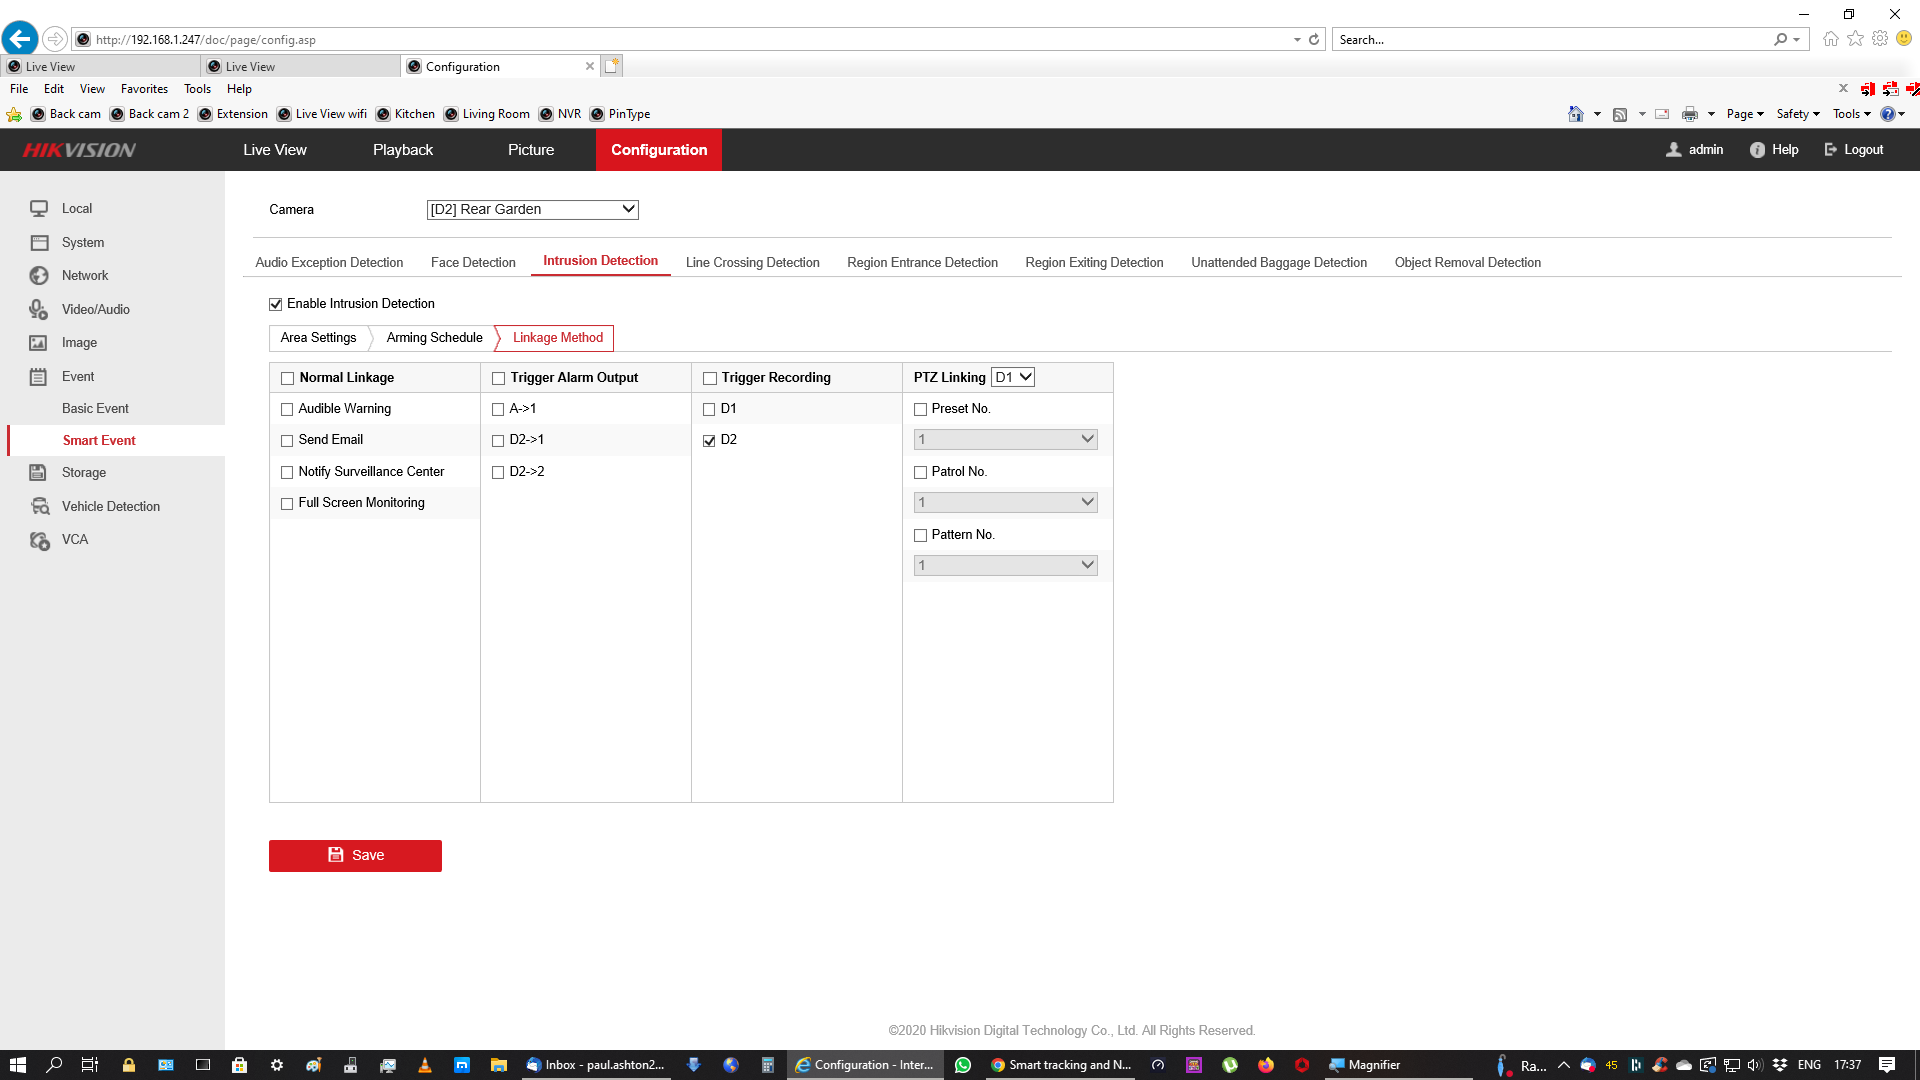The height and width of the screenshot is (1080, 1920).
Task: Click the Local monitor icon in sidebar
Action: pos(39,209)
